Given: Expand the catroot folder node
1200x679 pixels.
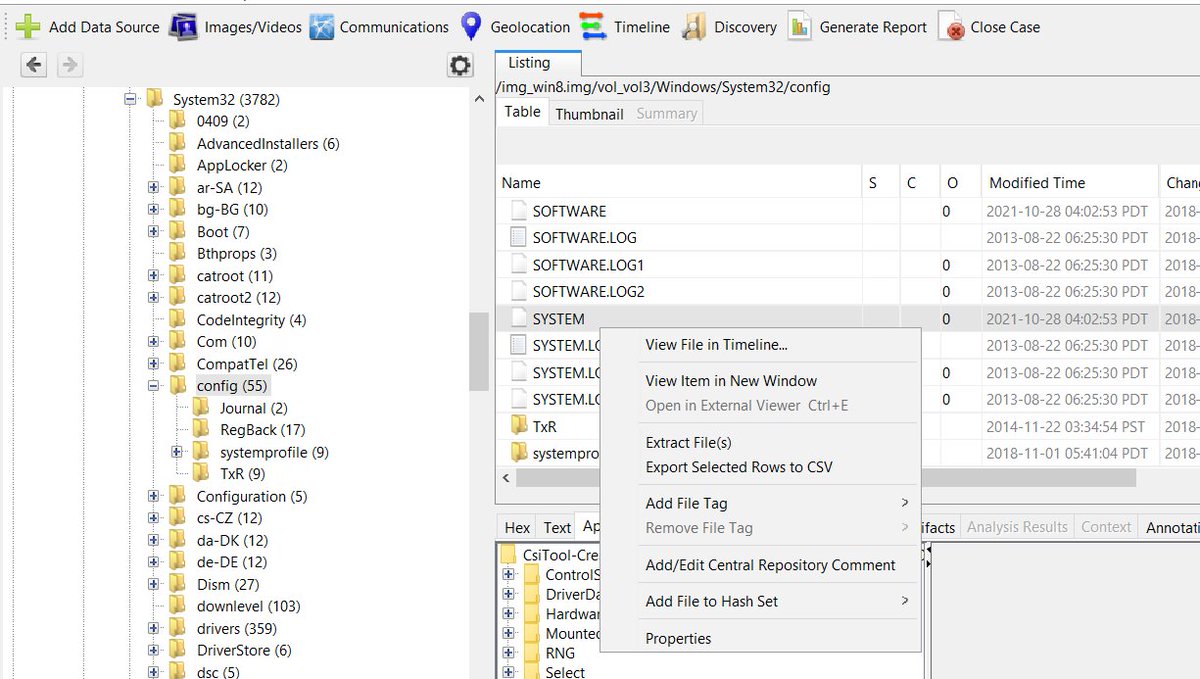Looking at the screenshot, I should 154,275.
